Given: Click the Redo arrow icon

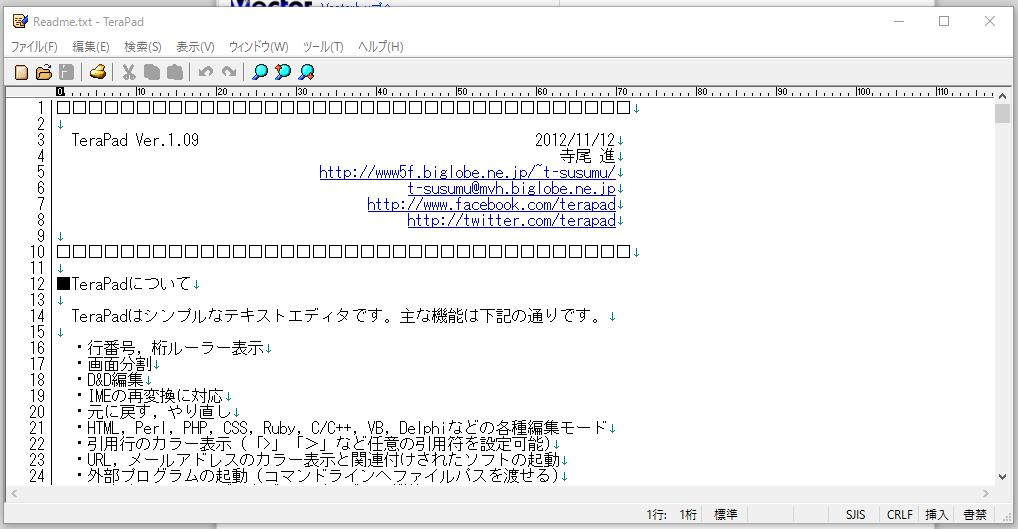Looking at the screenshot, I should click(229, 72).
